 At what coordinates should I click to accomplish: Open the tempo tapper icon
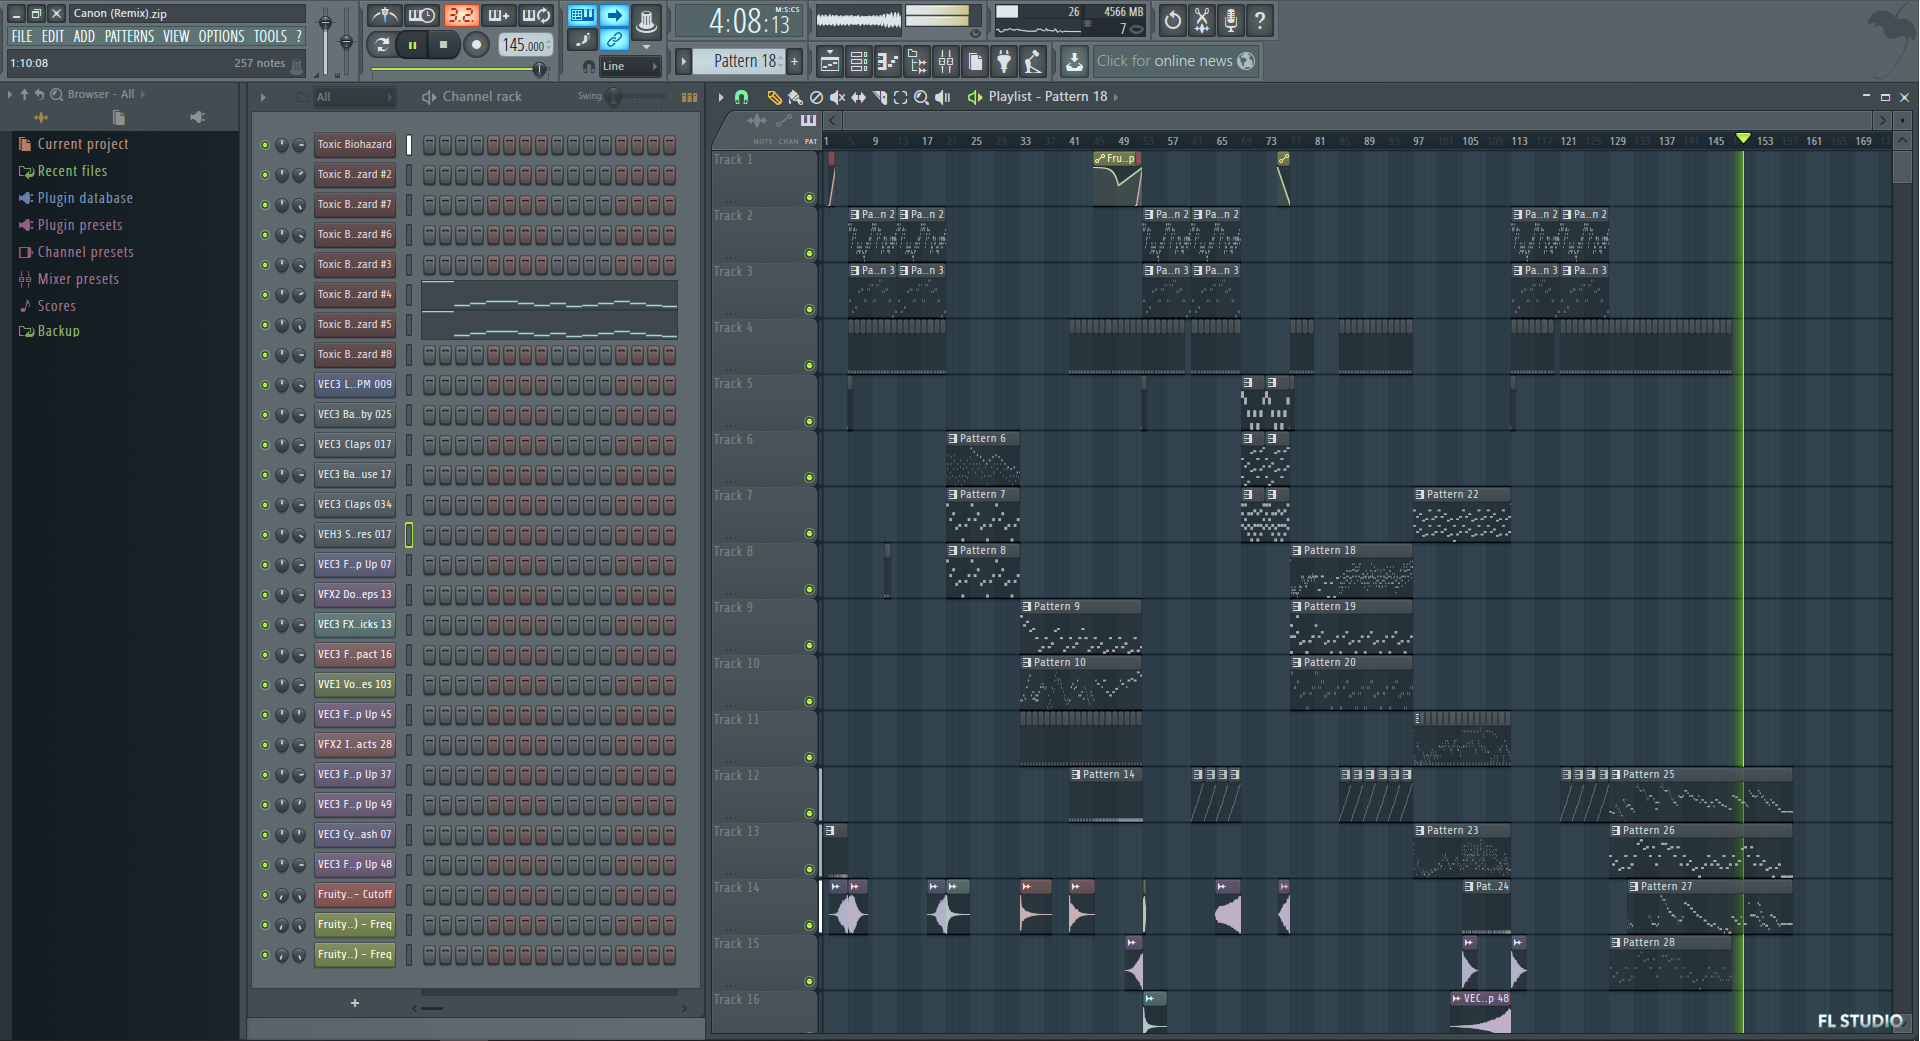tap(1033, 62)
